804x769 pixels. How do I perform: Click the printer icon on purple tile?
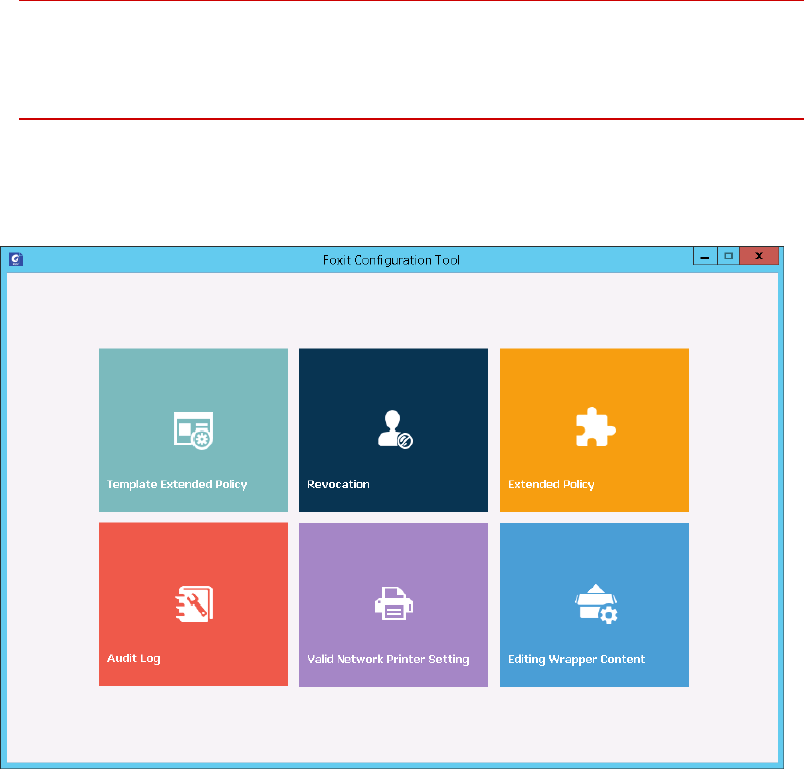(x=394, y=603)
